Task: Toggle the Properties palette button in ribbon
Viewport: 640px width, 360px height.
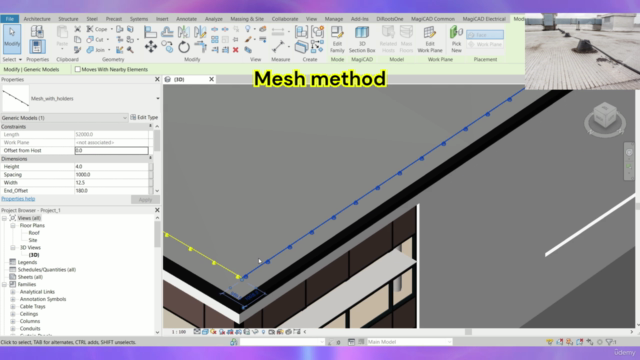Action: (x=37, y=47)
